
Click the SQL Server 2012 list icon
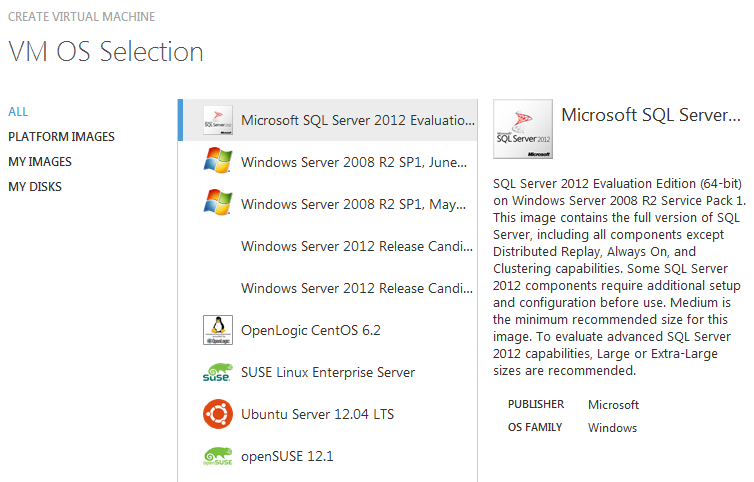coord(217,121)
